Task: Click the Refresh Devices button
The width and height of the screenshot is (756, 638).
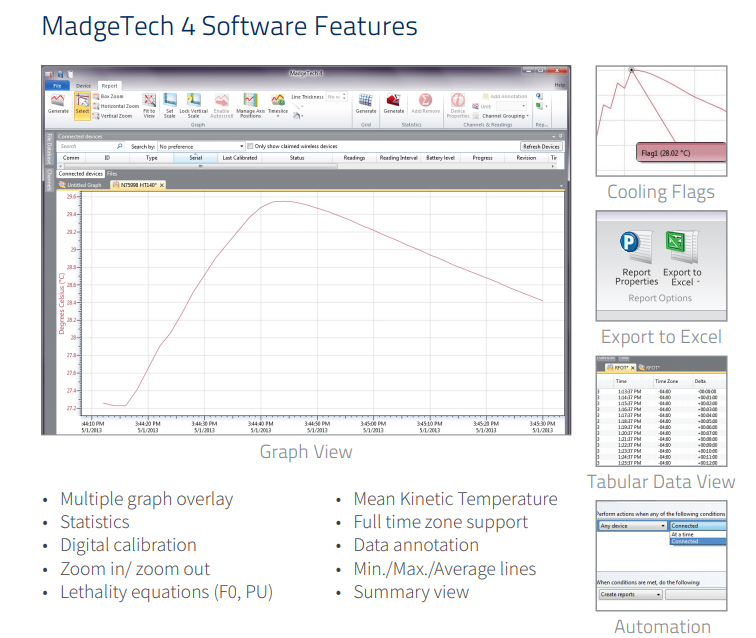Action: 541,146
